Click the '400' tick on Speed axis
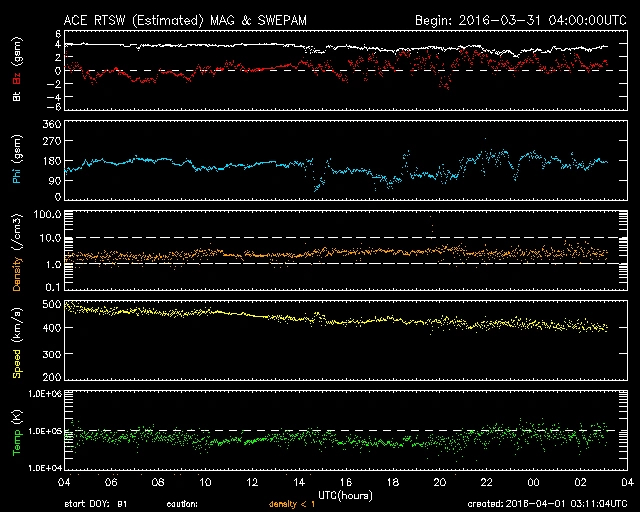This screenshot has height=512, width=640. coord(51,328)
